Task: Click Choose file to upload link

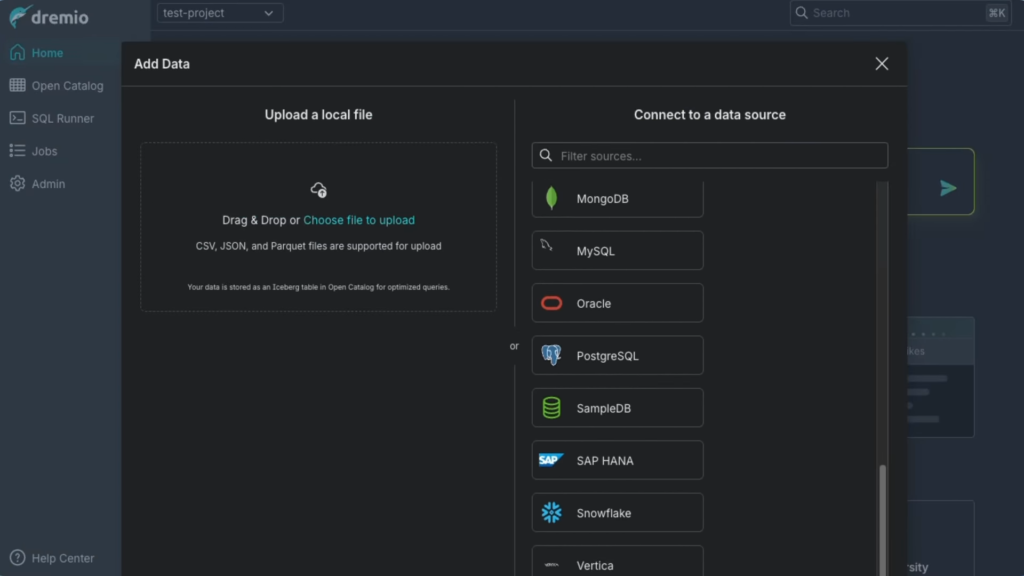Action: pos(359,220)
